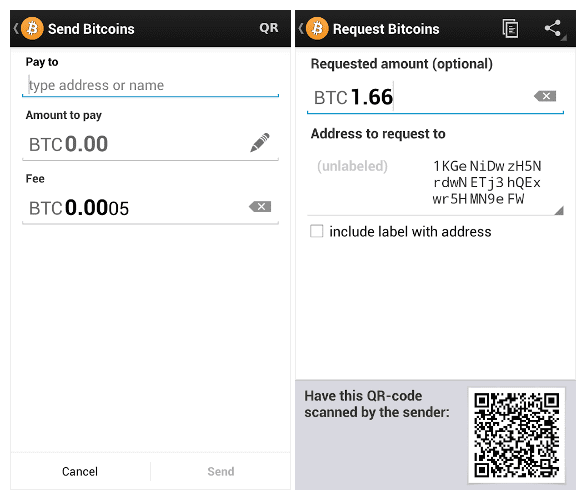
Task: Click the 'type address or name' field
Action: click(150, 85)
